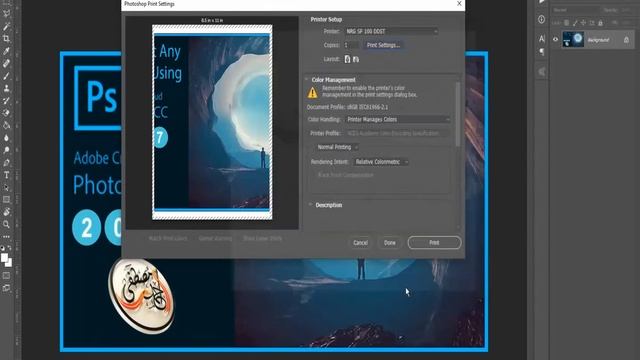Select the Brush tool

pos(7,76)
